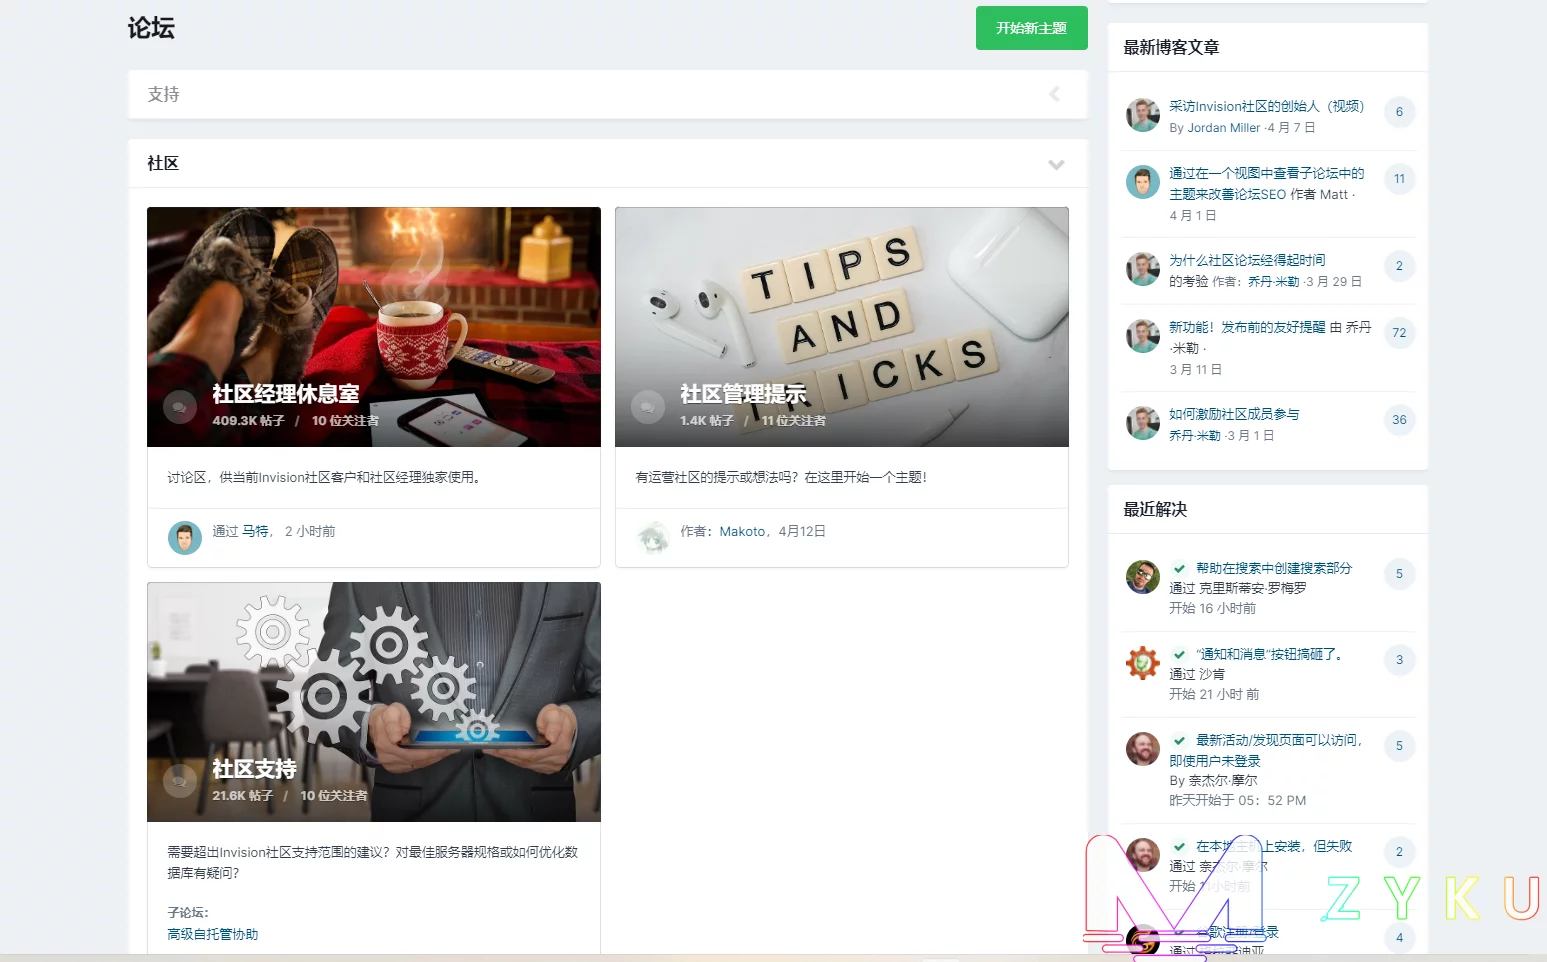Open blog post 采访Invision社区的创始人
This screenshot has height=962, width=1547.
[x=1266, y=106]
